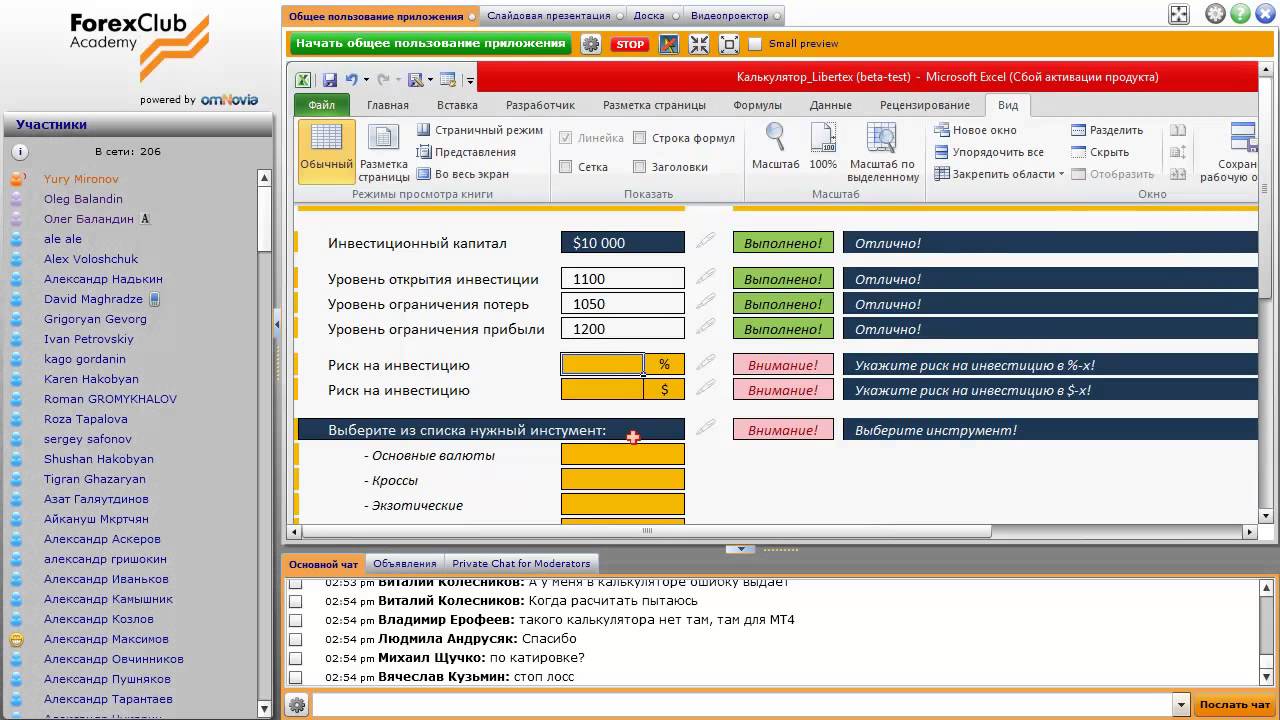
Task: Switch to the Главная ribbon tab
Action: 388,105
